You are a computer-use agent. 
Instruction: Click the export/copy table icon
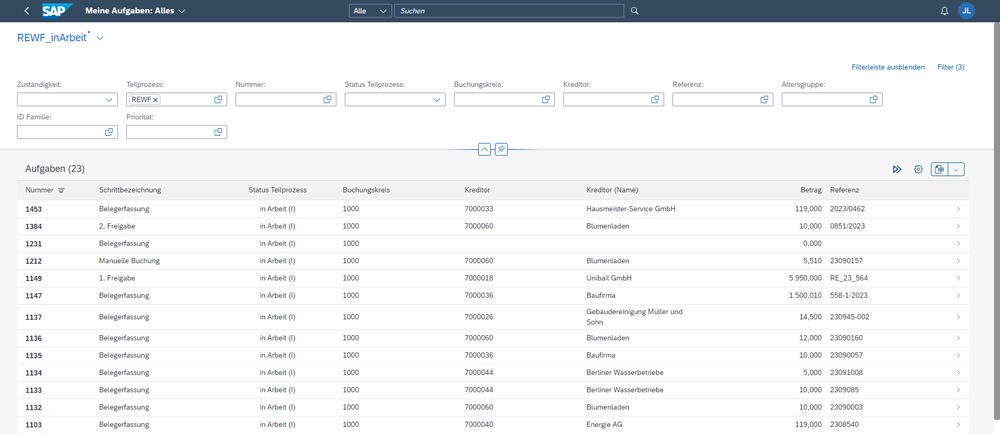(939, 170)
